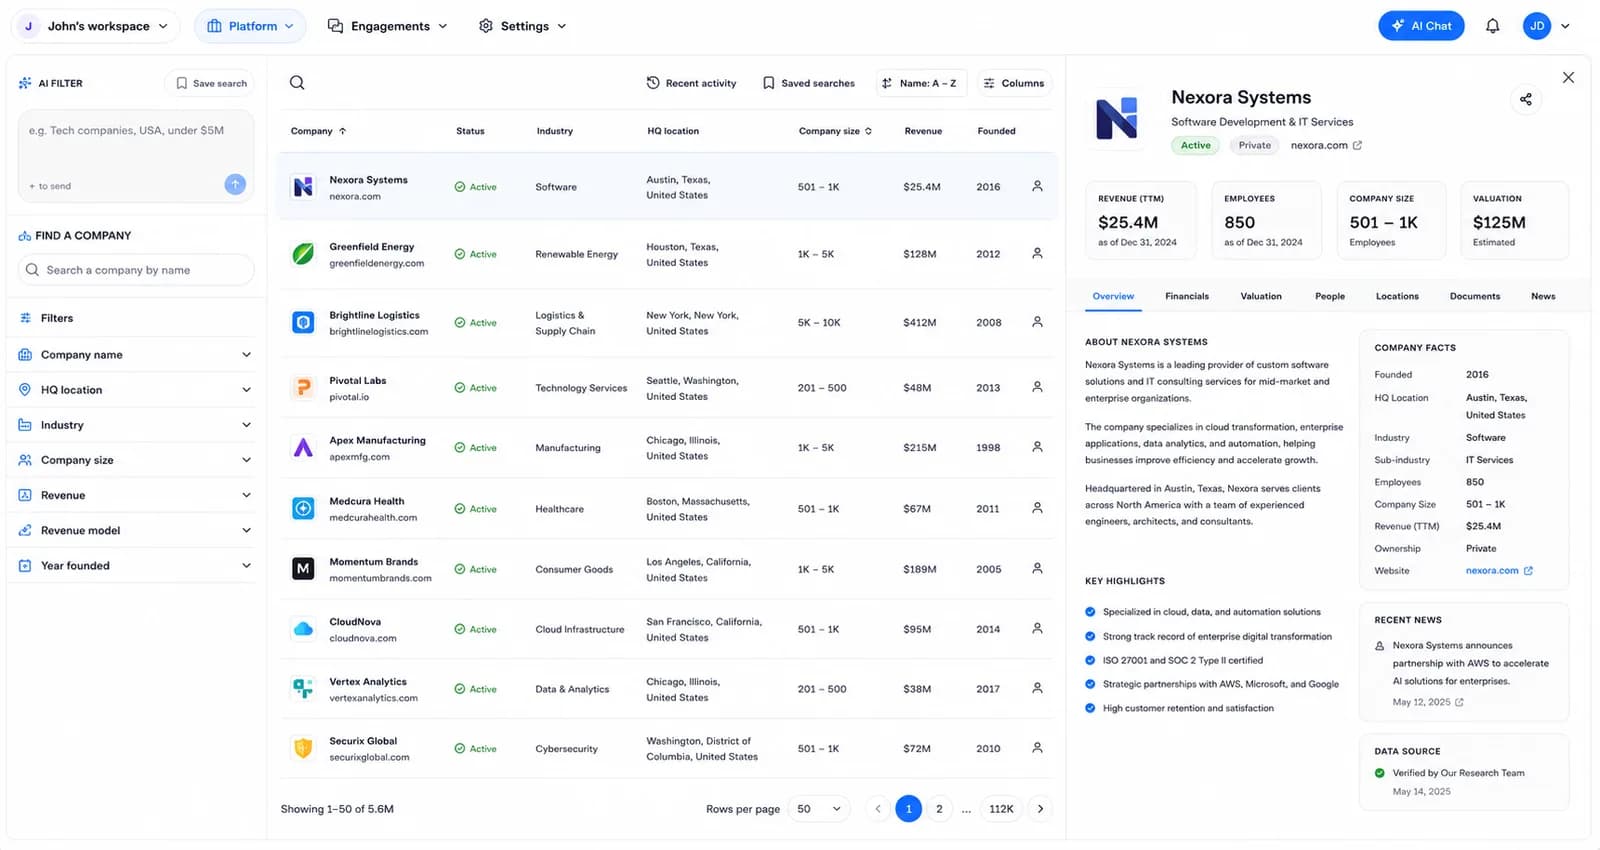Open the people icon in the CloudNova row
Screen dimensions: 1600x850
pos(1037,628)
